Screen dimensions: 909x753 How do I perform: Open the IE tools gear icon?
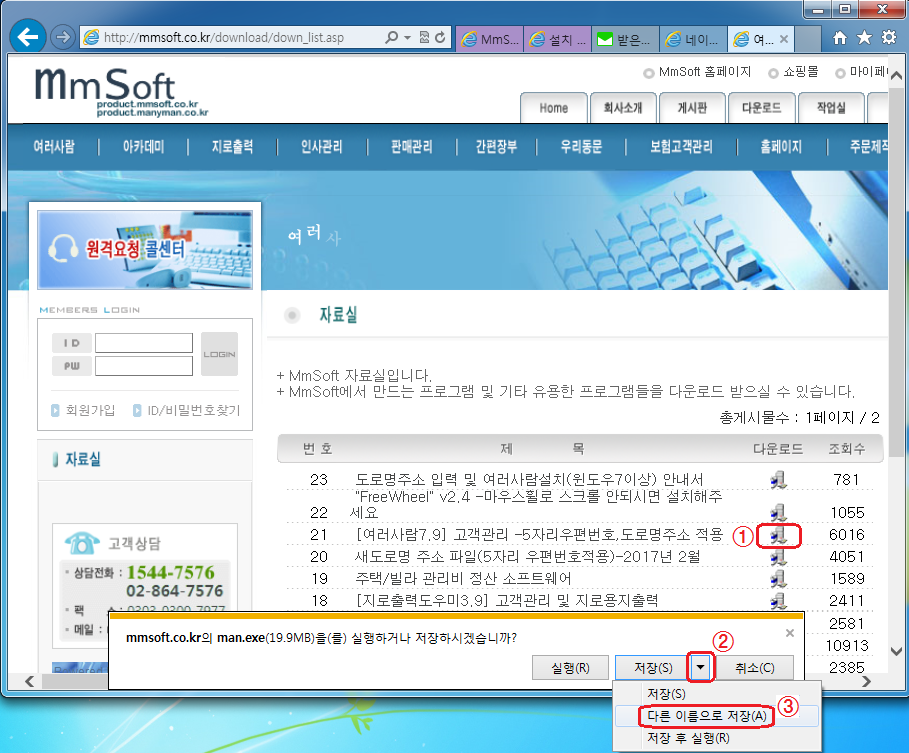(887, 38)
